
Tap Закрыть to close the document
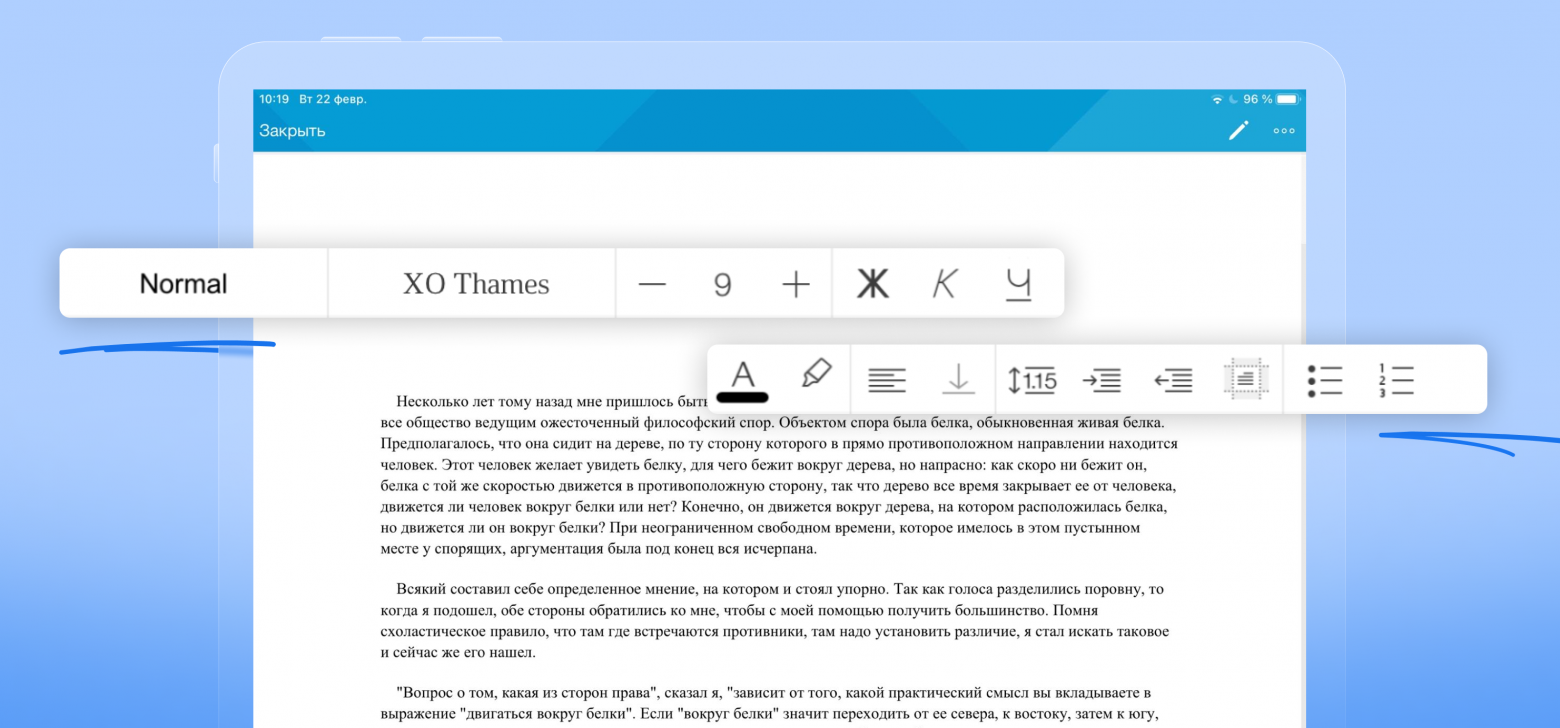point(292,131)
